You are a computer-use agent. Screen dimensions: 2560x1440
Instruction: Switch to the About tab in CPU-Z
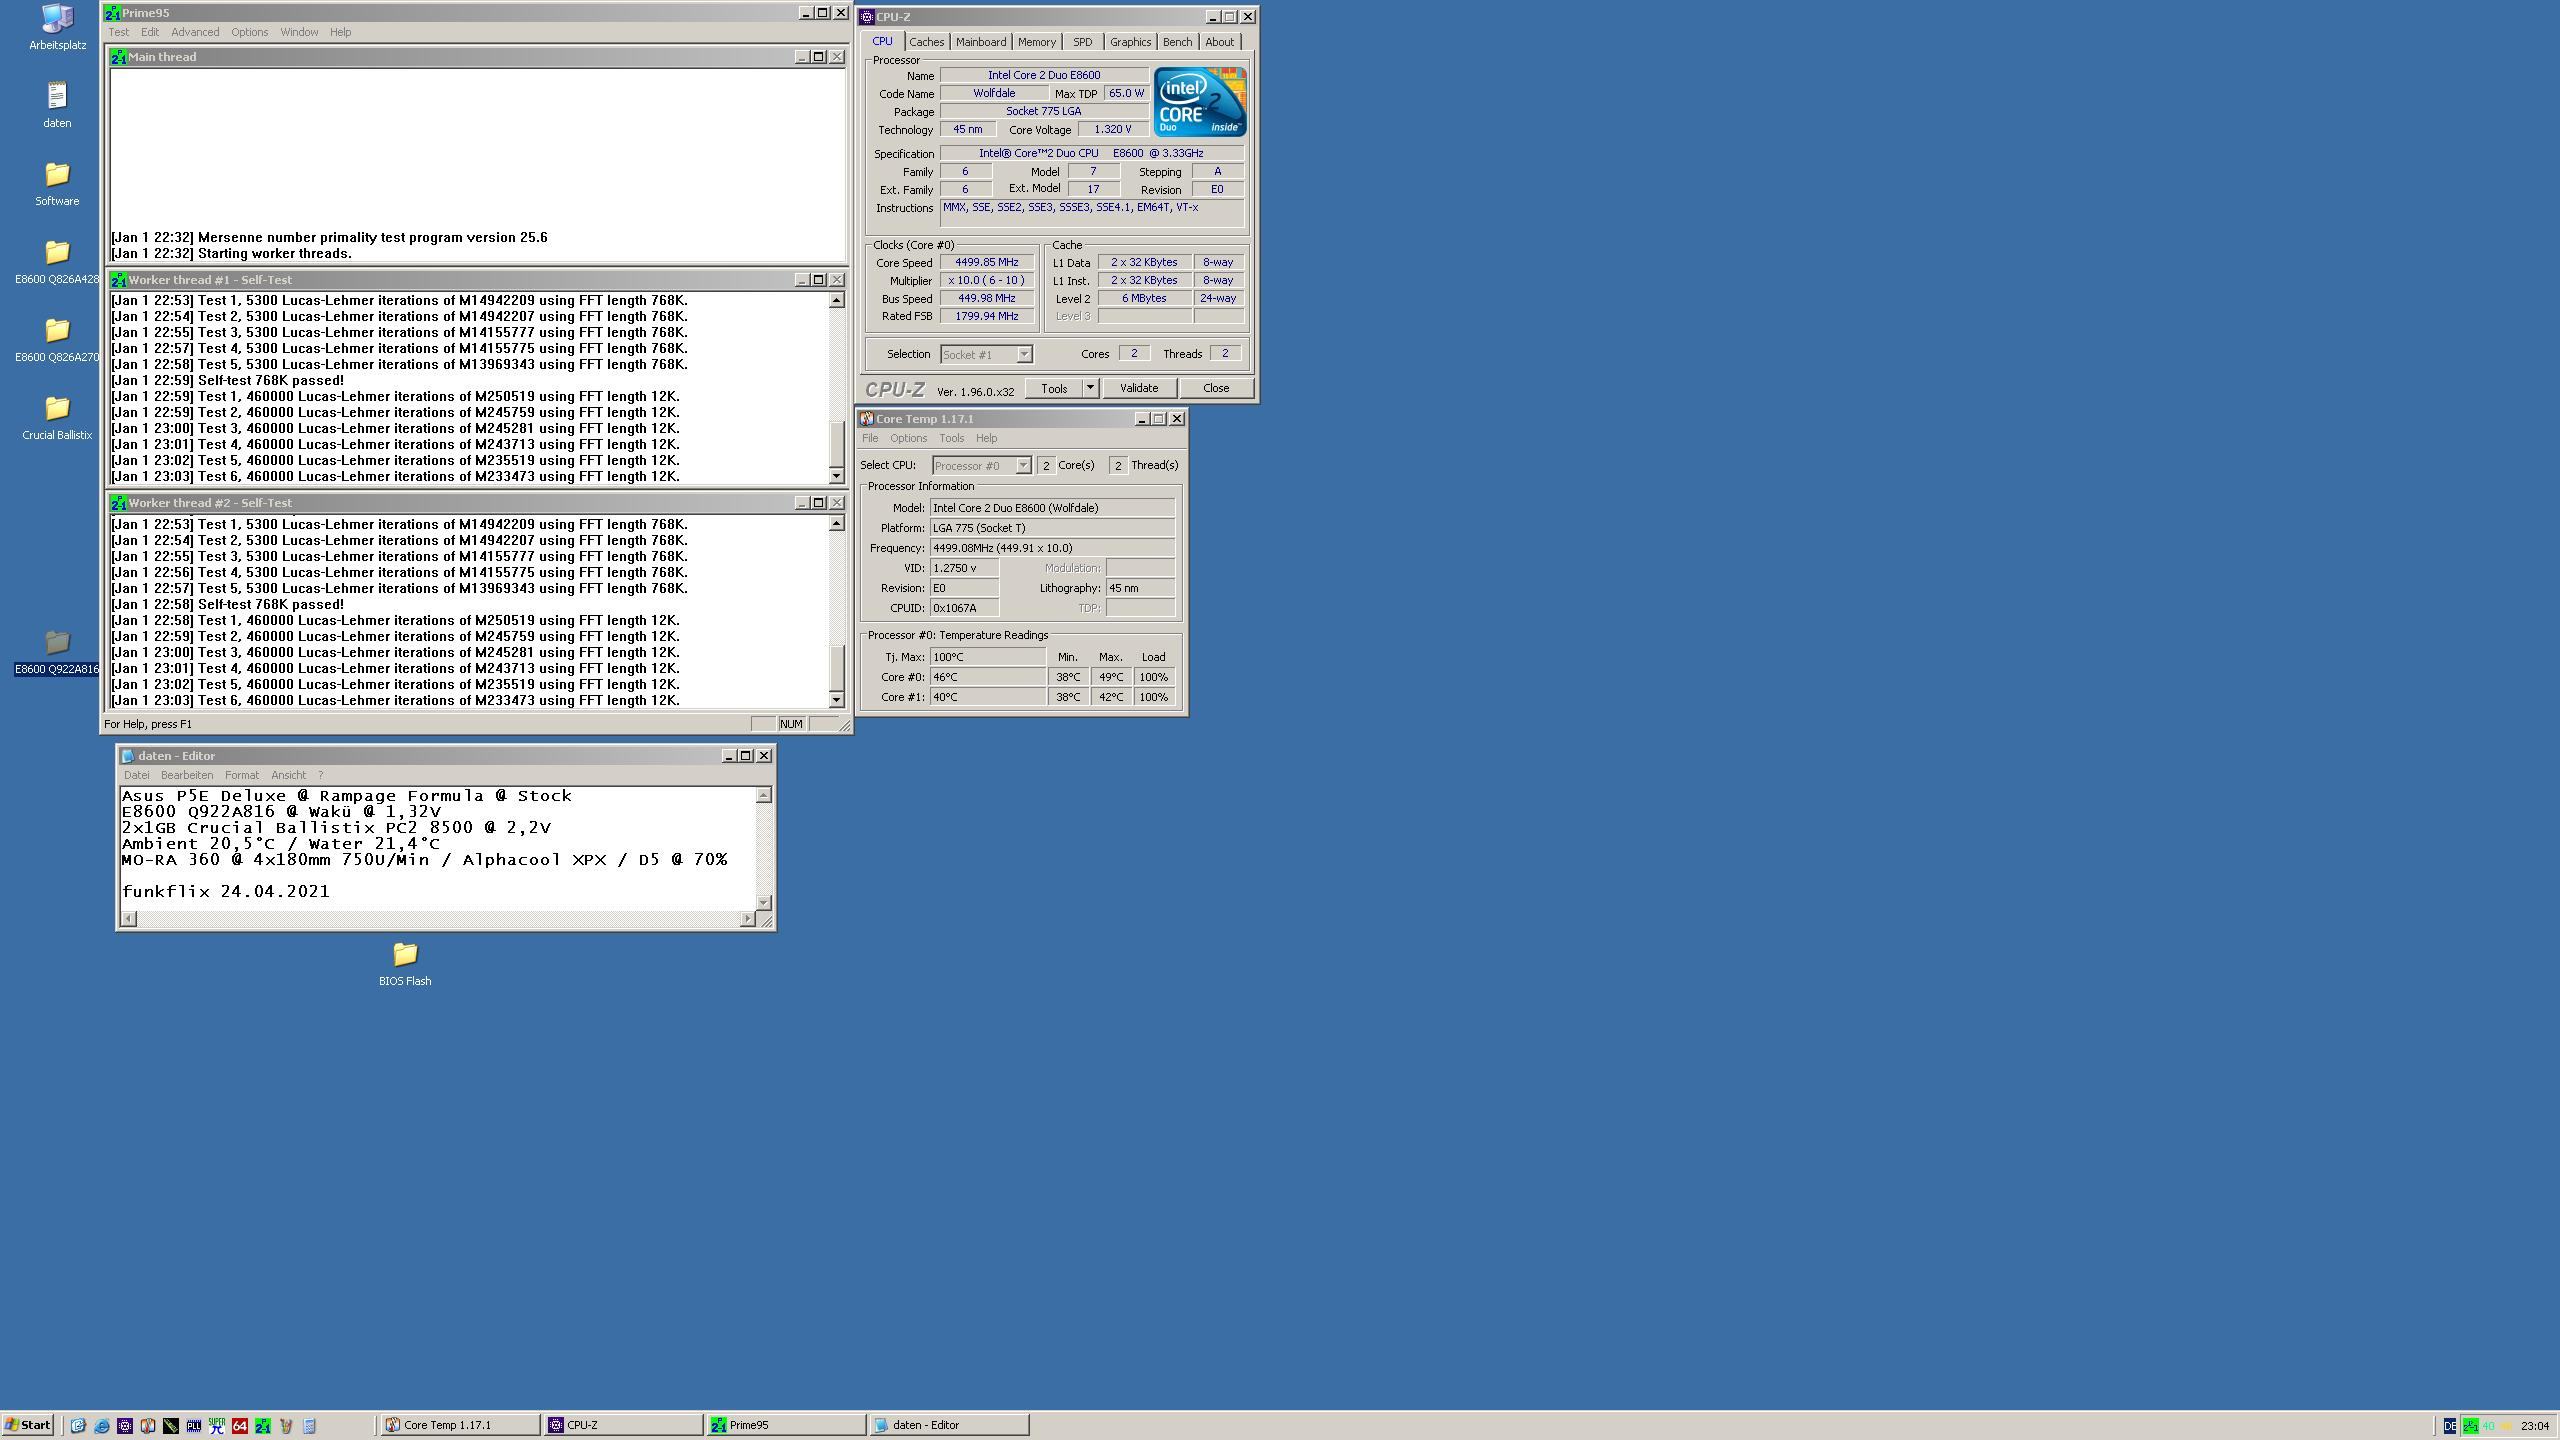pyautogui.click(x=1219, y=42)
